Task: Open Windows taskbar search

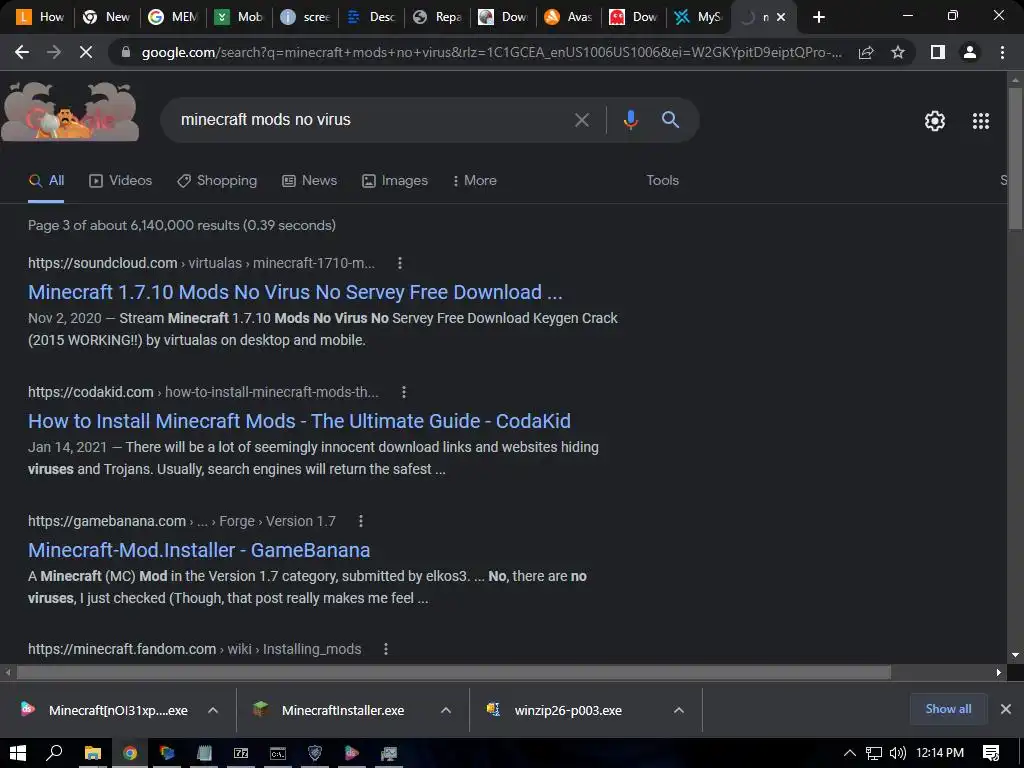Action: (54, 753)
